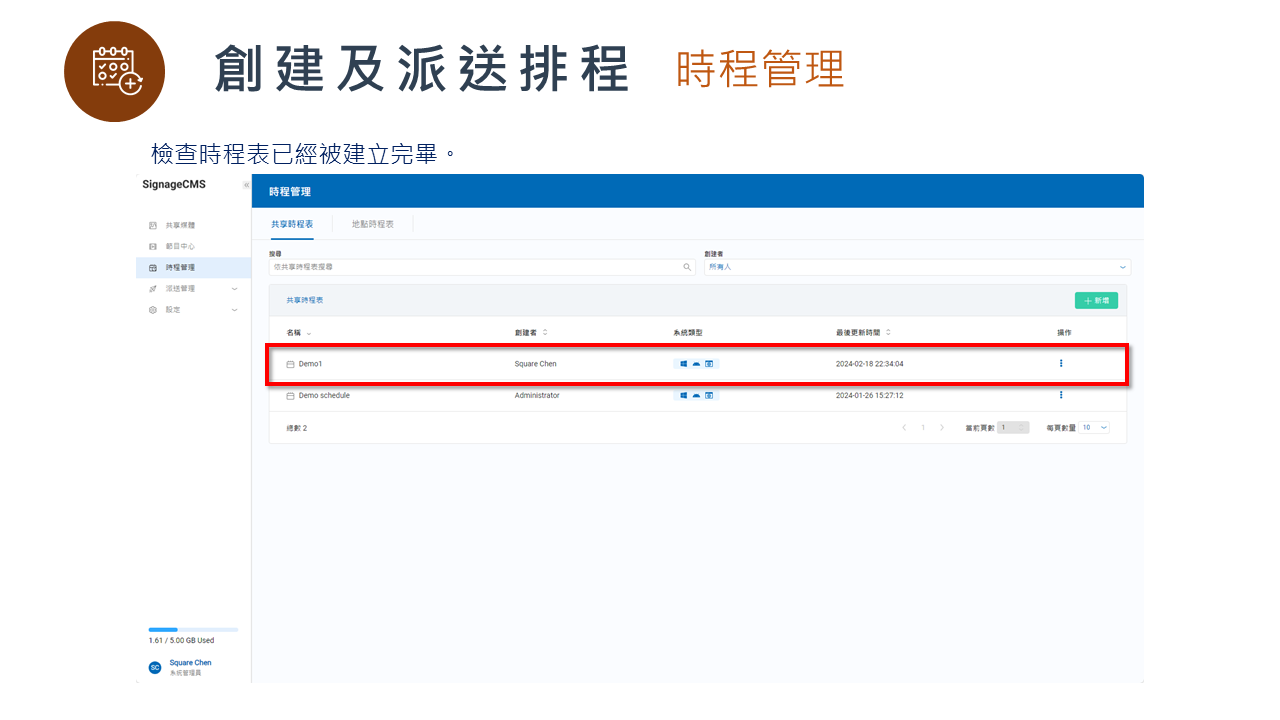Click the tablet system type icon on Demo schedule row
The width and height of the screenshot is (1280, 720).
tap(708, 395)
